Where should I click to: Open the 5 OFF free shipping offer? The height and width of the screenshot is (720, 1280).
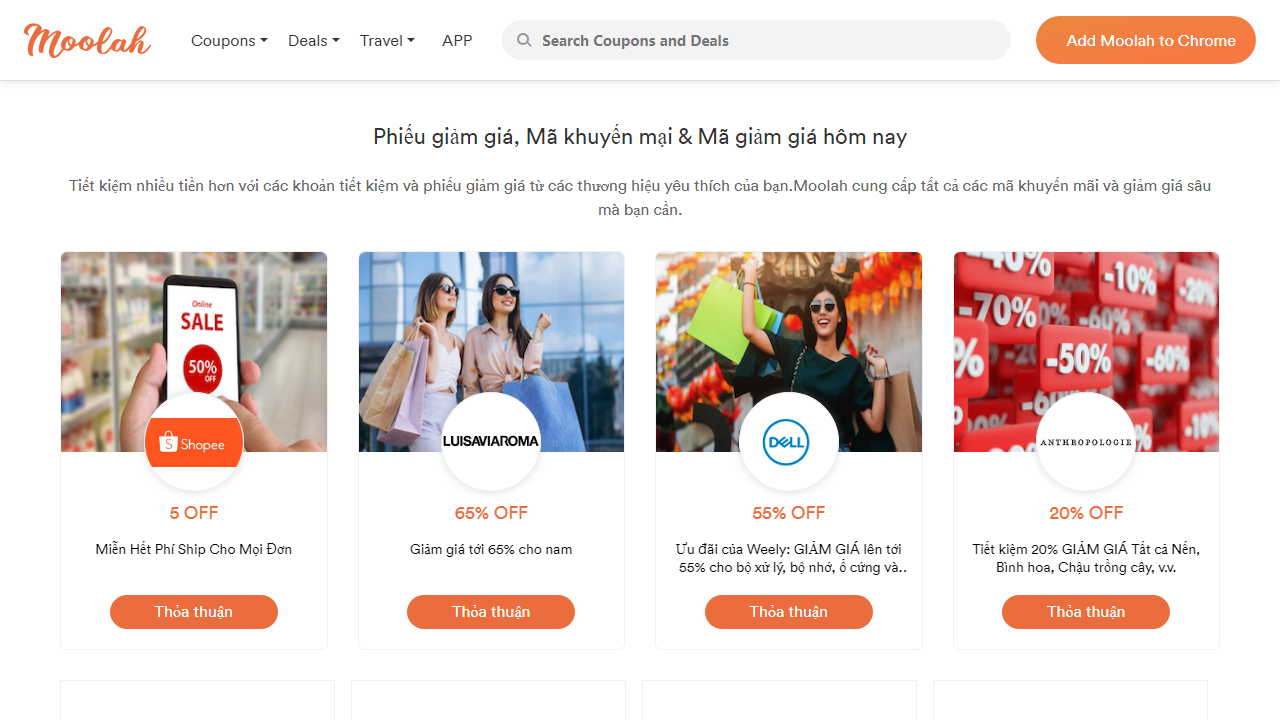193,512
